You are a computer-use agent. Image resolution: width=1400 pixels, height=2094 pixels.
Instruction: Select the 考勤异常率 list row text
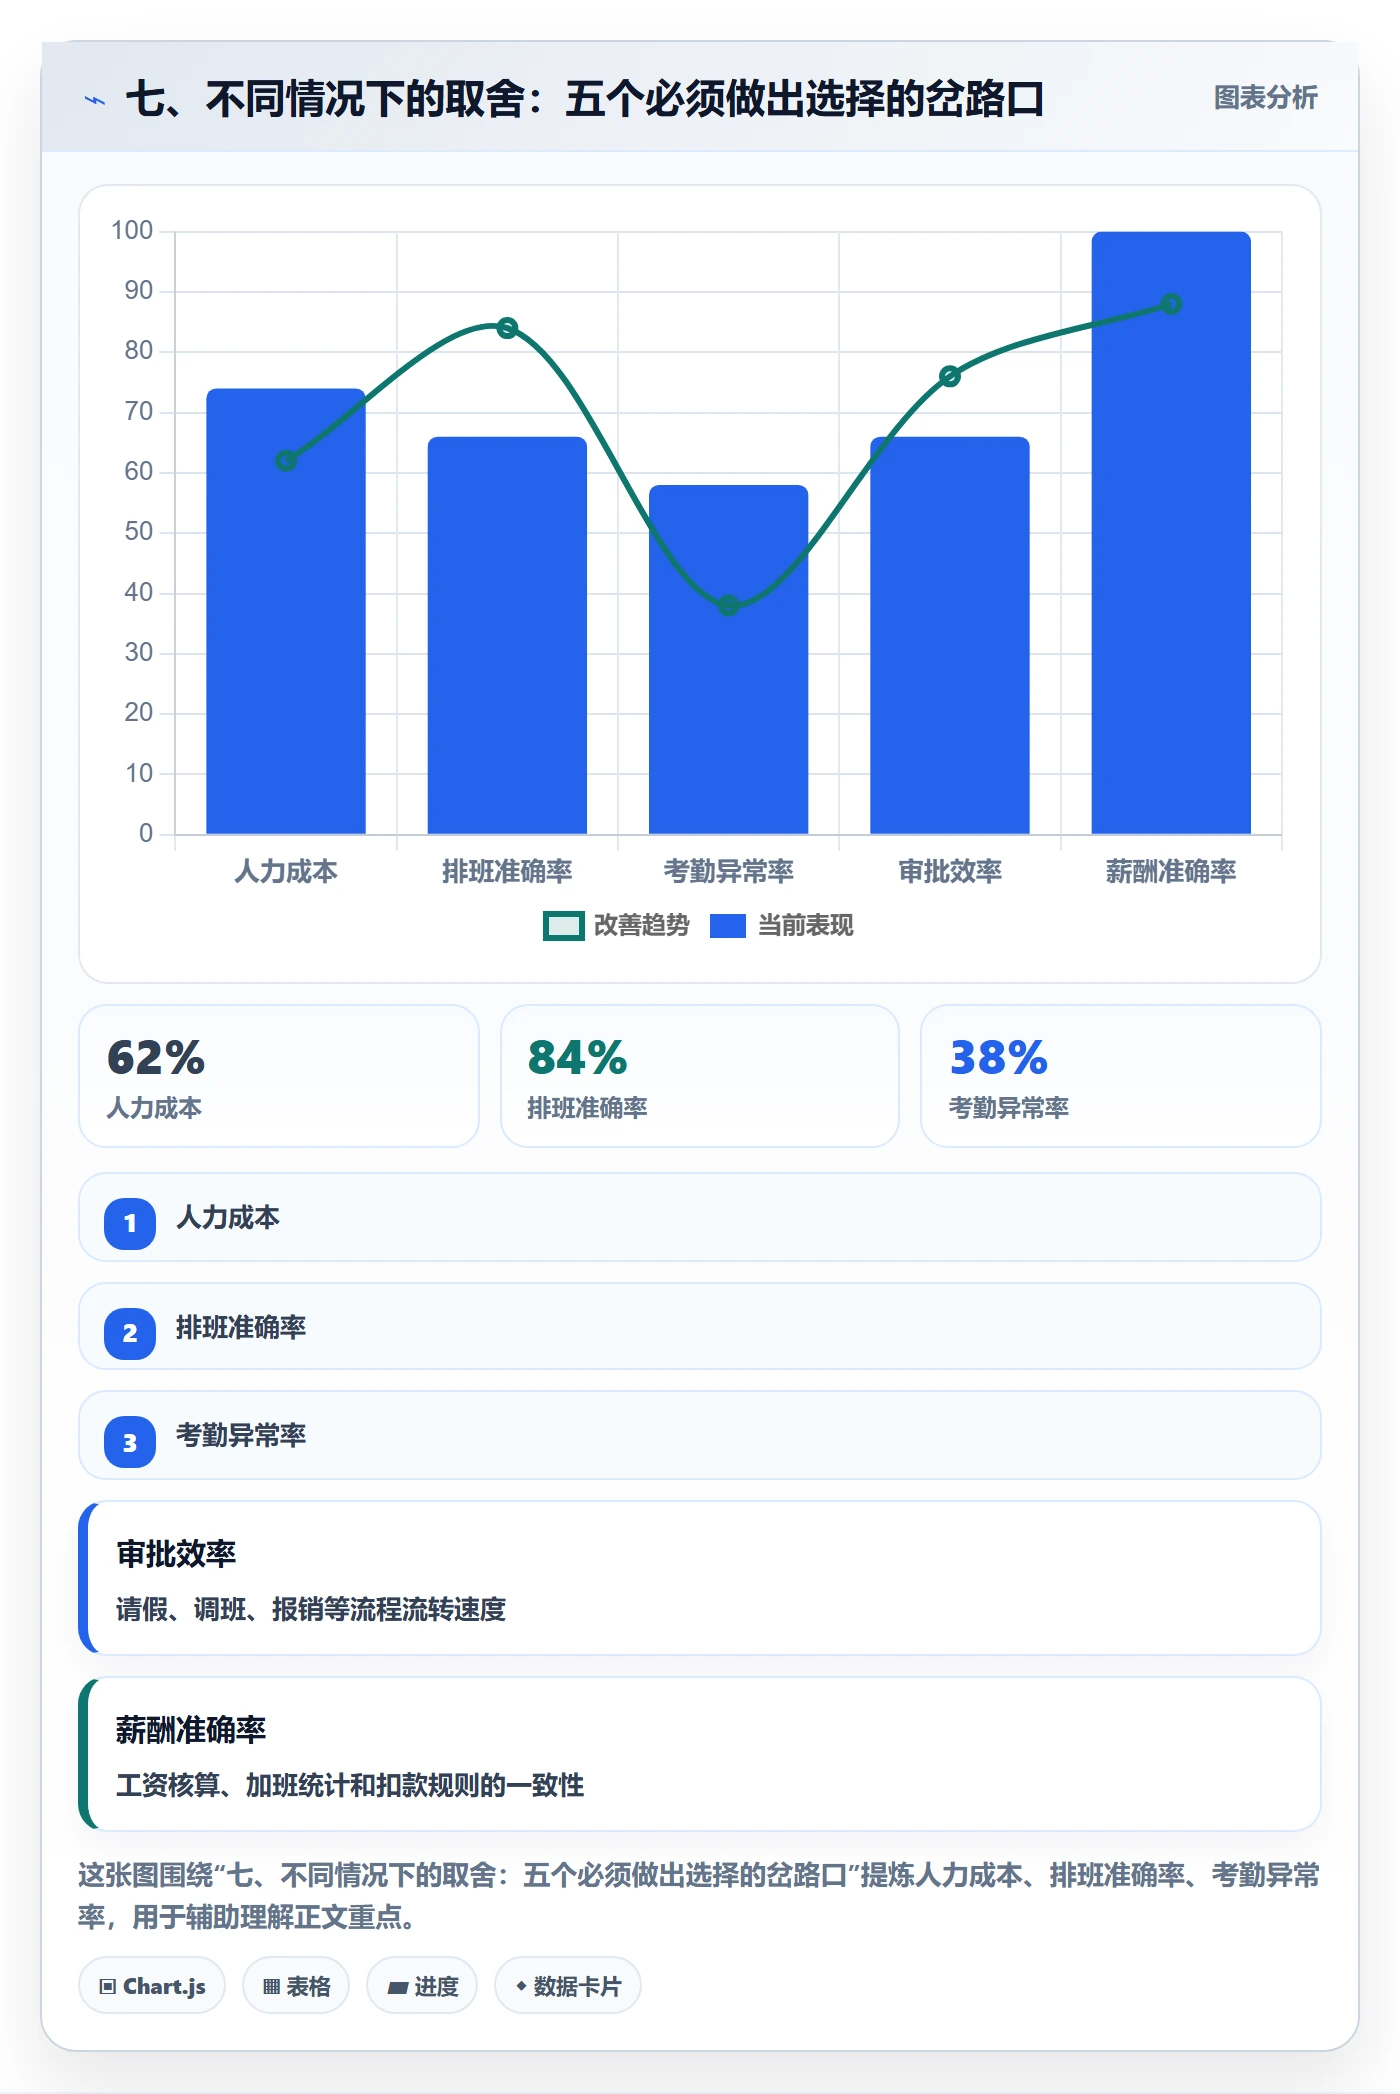click(x=241, y=1435)
